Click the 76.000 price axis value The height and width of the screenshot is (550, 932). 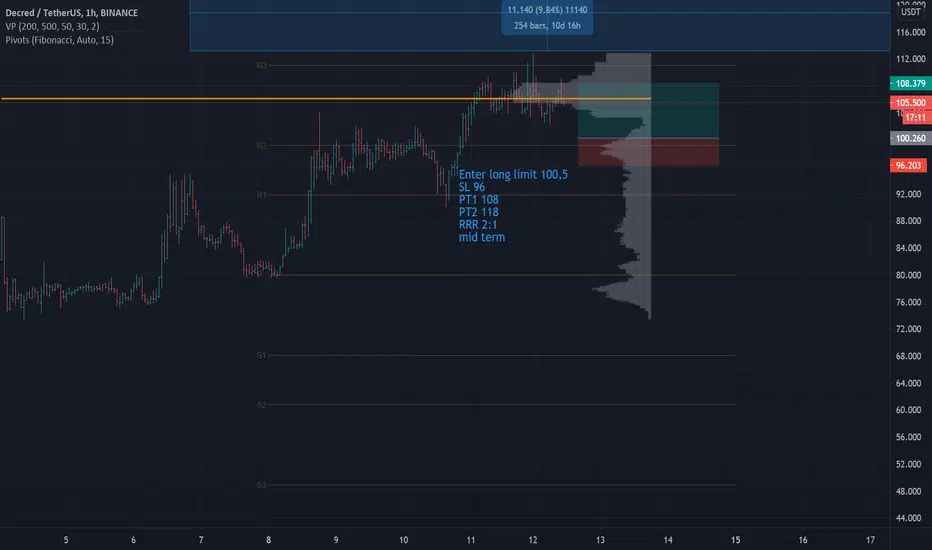click(908, 302)
